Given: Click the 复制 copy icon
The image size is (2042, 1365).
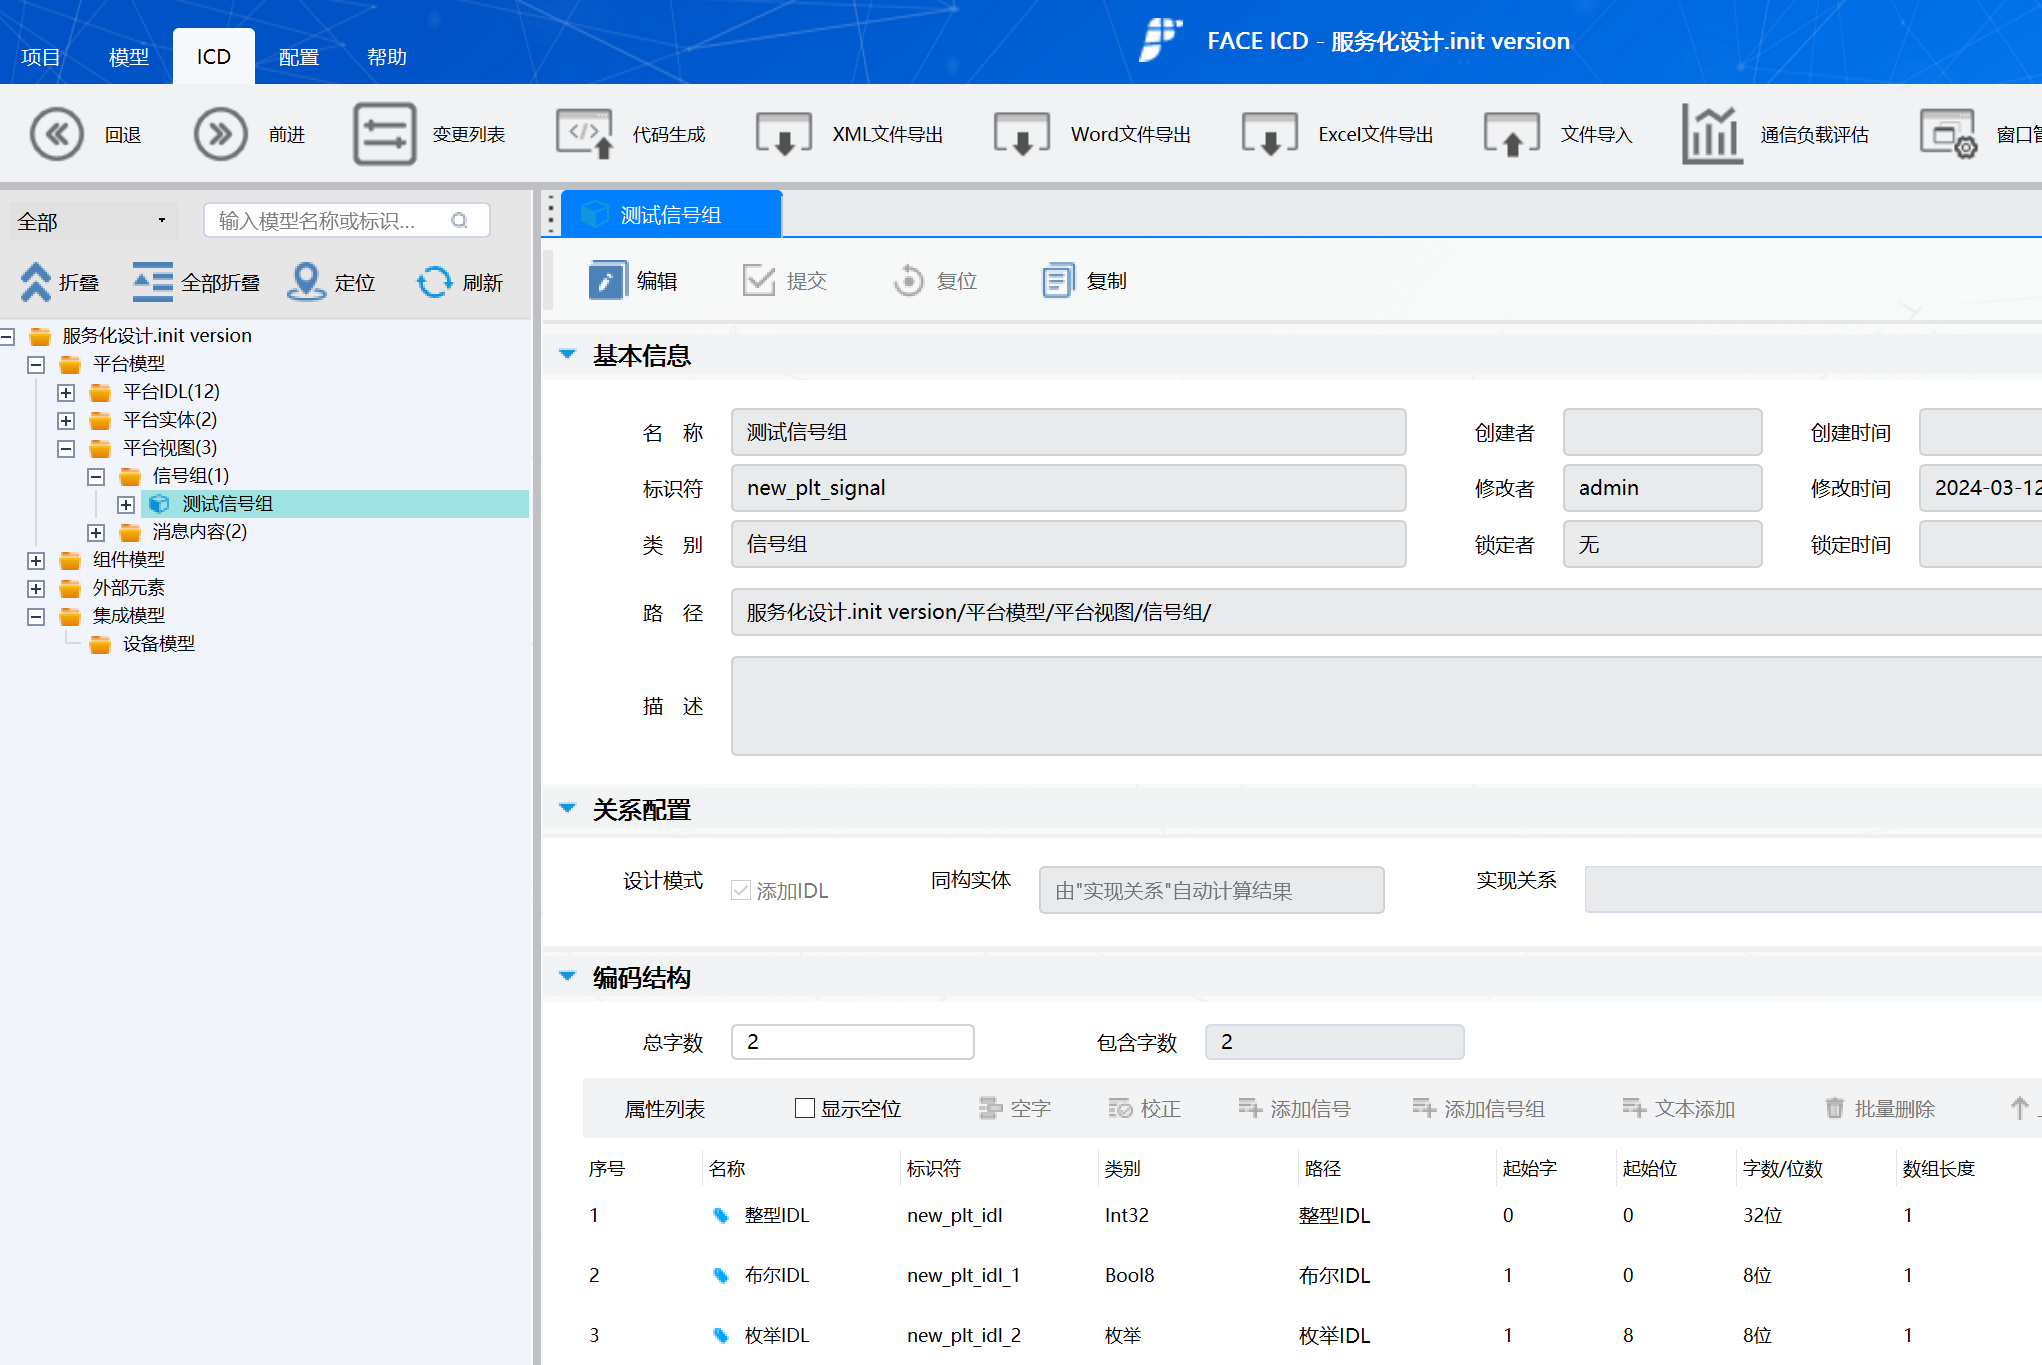Looking at the screenshot, I should (x=1058, y=281).
